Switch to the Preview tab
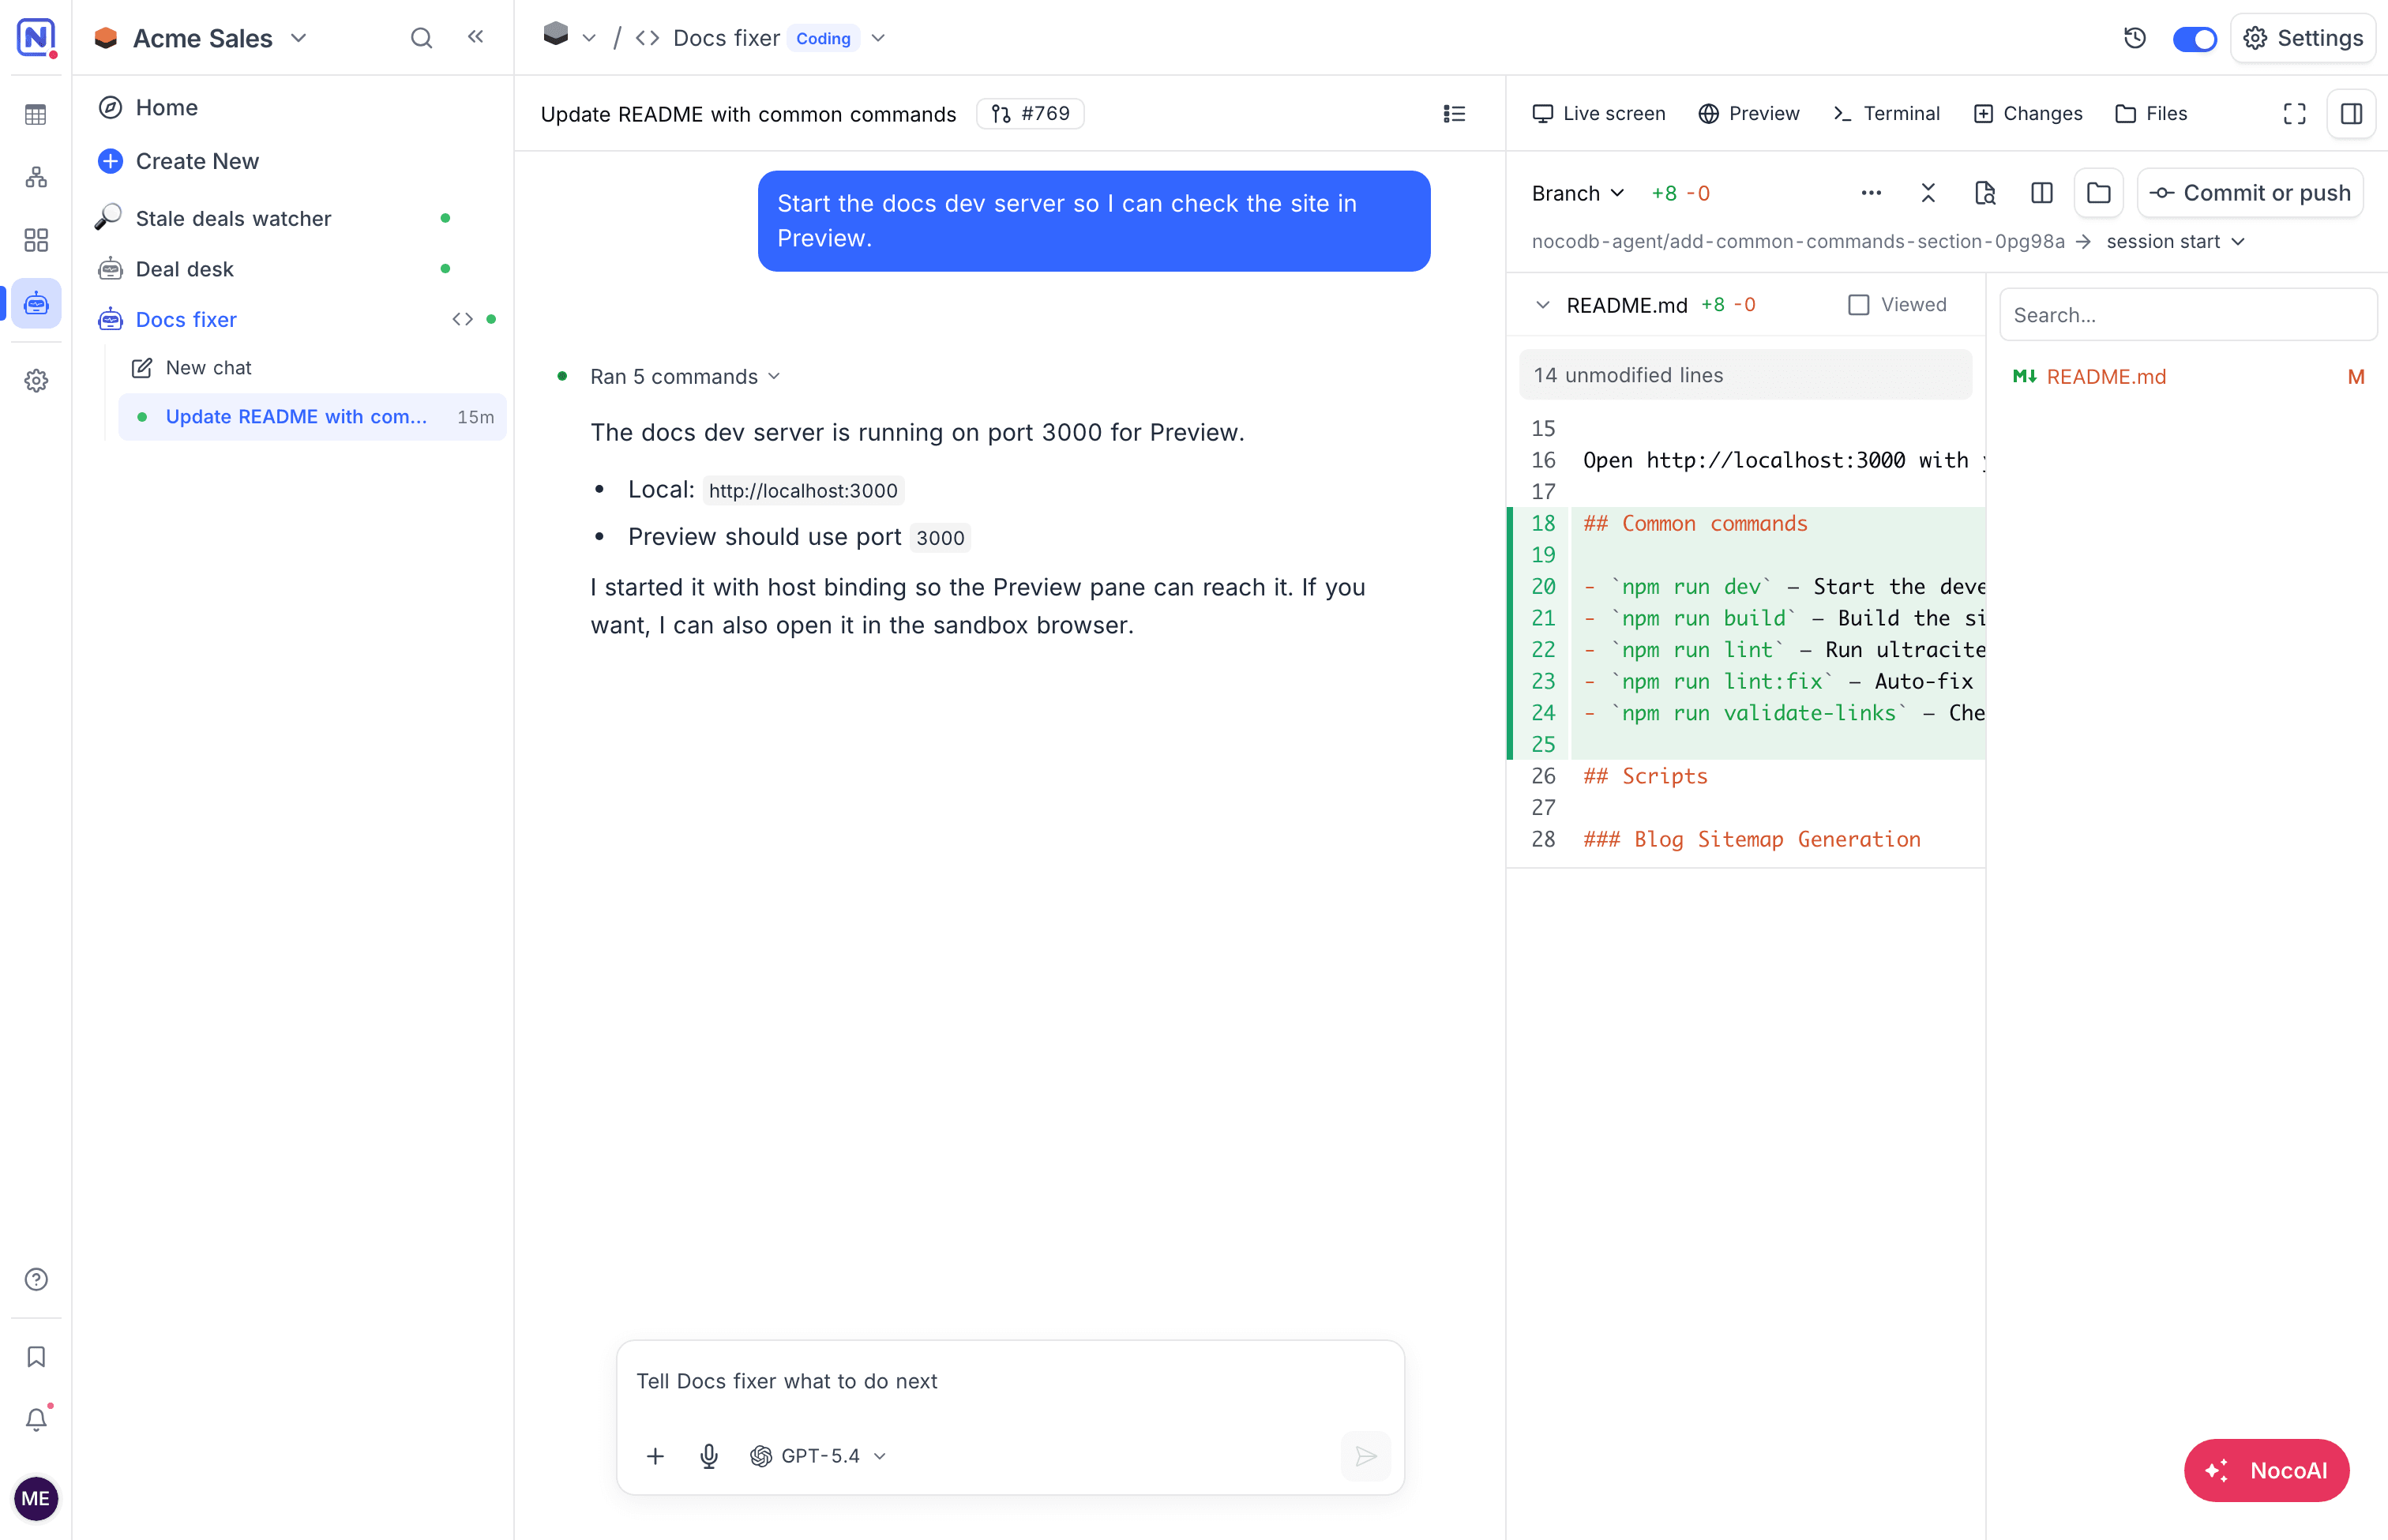The image size is (2388, 1540). coord(1749,114)
